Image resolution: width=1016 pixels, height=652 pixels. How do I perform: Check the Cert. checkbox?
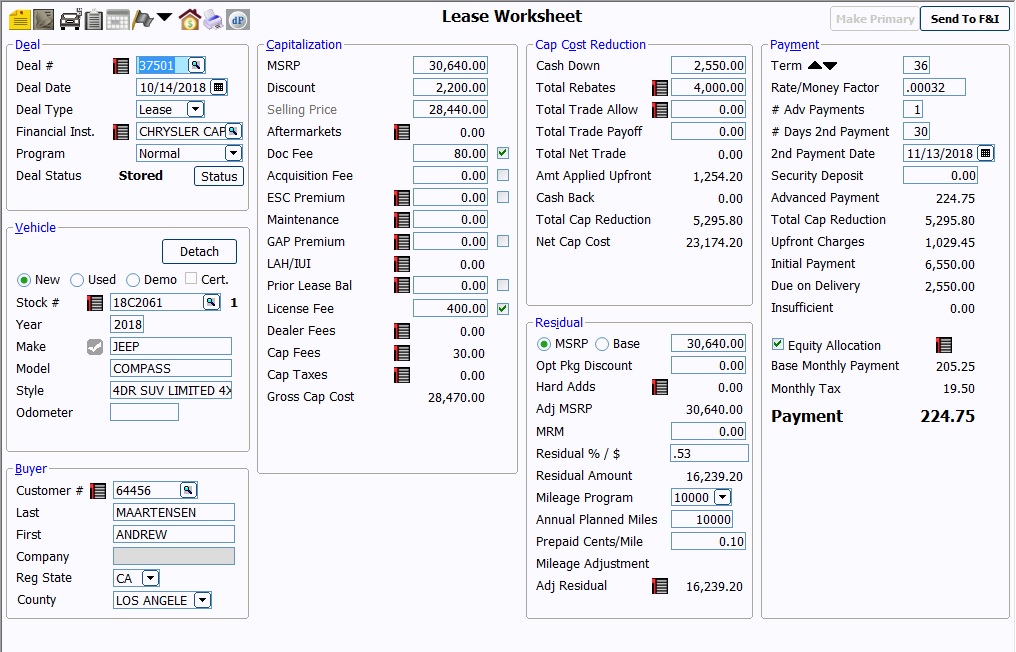pyautogui.click(x=191, y=278)
